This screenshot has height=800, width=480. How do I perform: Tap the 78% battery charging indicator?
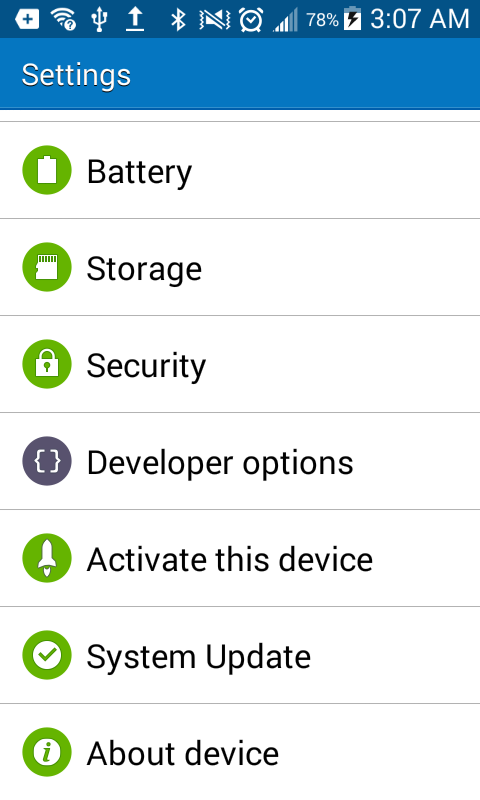(334, 19)
